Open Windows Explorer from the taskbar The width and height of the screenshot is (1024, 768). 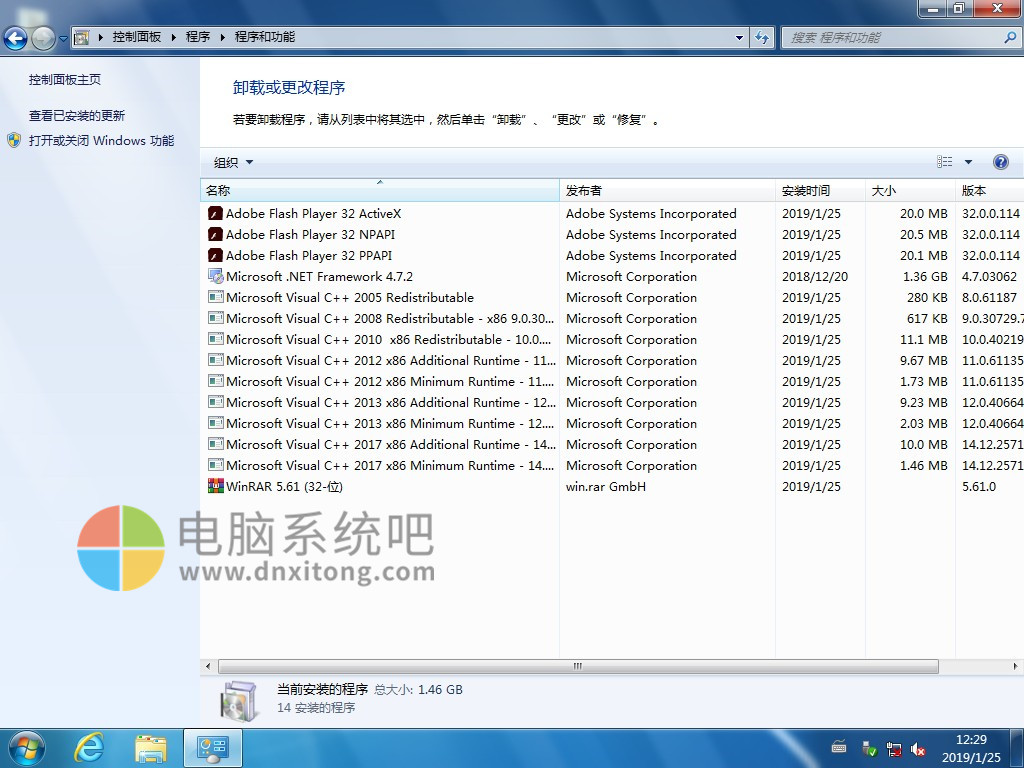tap(151, 749)
